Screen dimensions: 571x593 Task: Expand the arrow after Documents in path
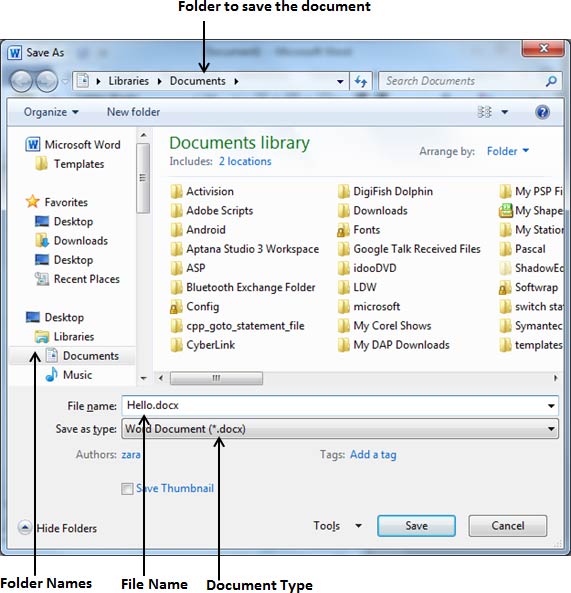pos(236,81)
